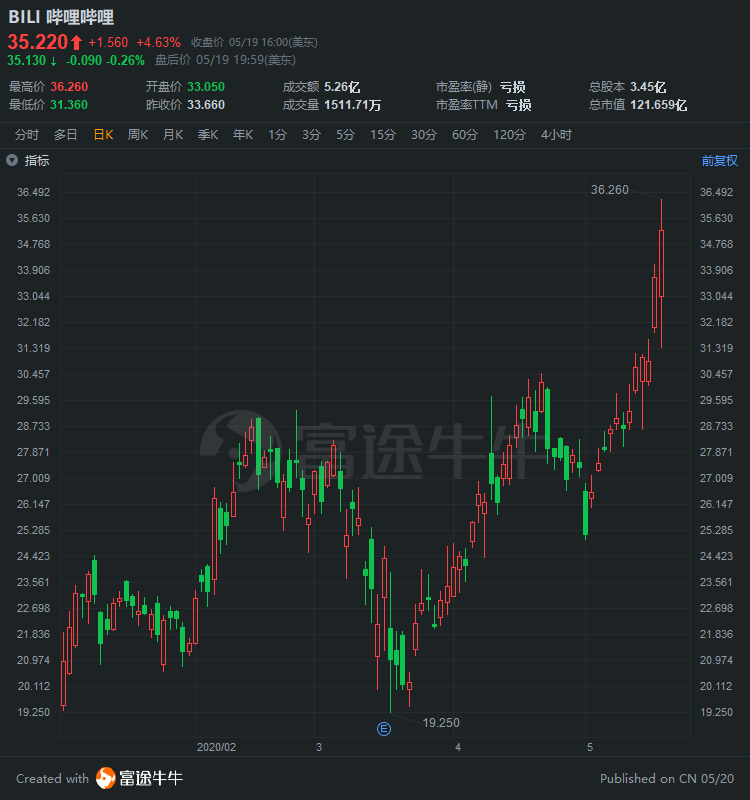This screenshot has width=750, height=800.
Task: Switch chart to 周K weekly view
Action: pyautogui.click(x=138, y=135)
